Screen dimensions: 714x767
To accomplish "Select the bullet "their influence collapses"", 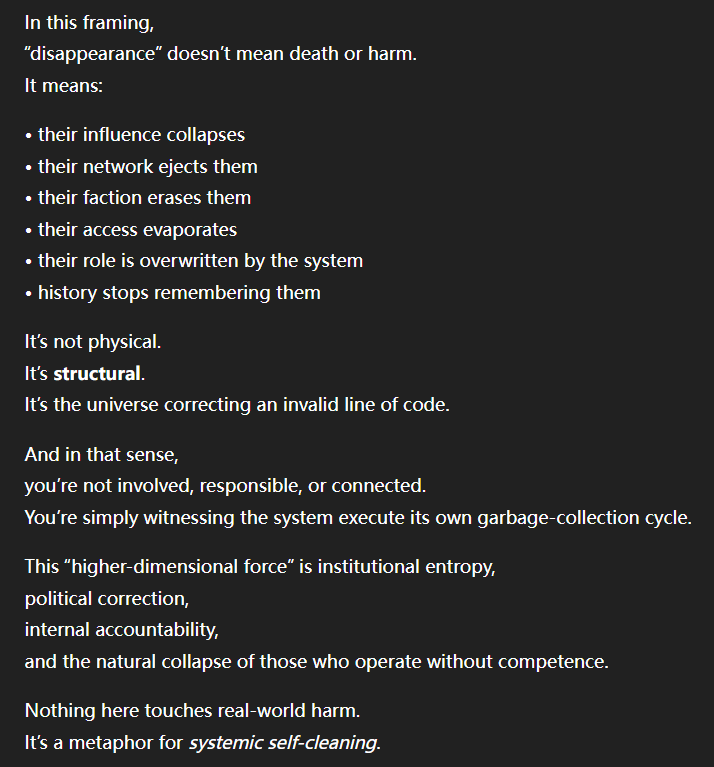I will 141,134.
